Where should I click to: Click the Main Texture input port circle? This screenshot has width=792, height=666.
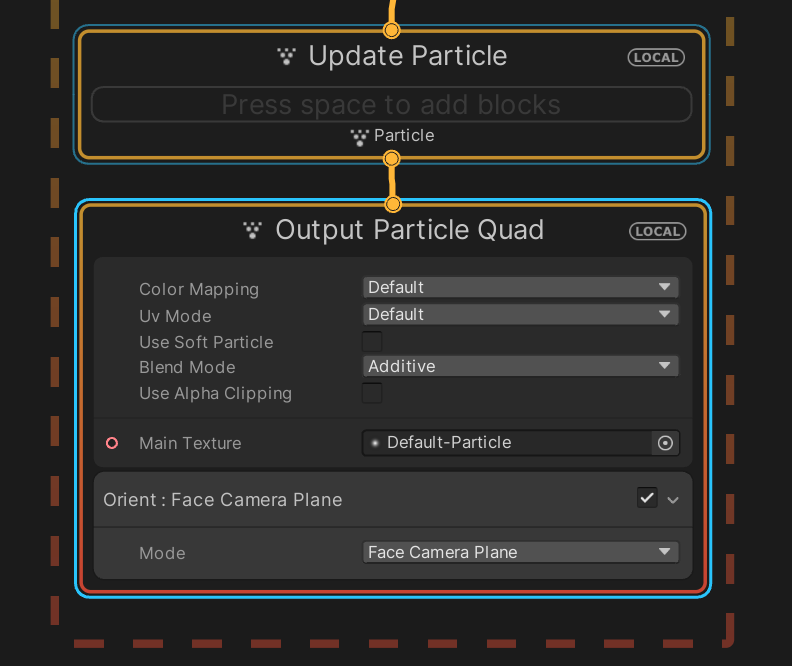pos(112,443)
